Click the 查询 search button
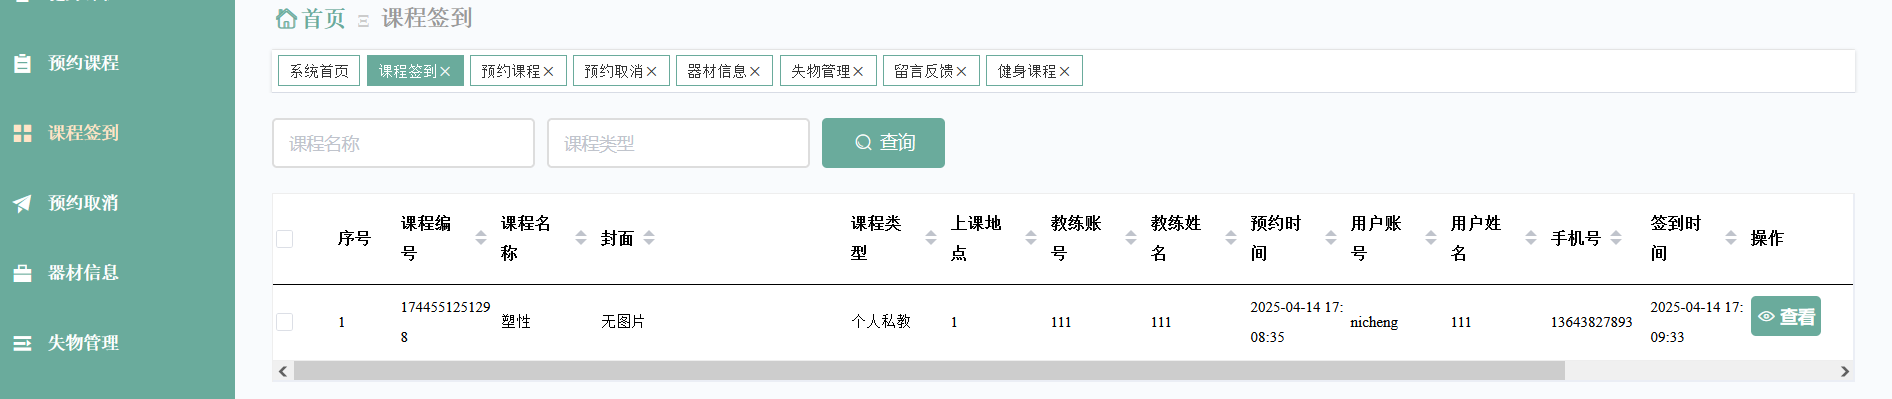The image size is (1892, 399). pyautogui.click(x=883, y=143)
